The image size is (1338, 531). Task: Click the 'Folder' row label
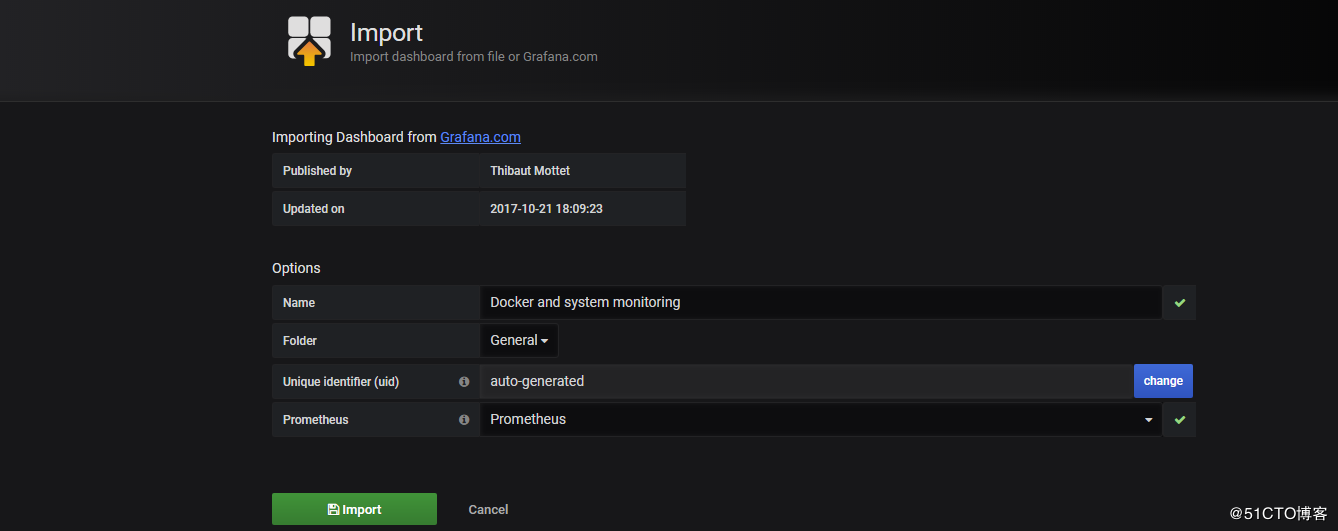tap(300, 341)
